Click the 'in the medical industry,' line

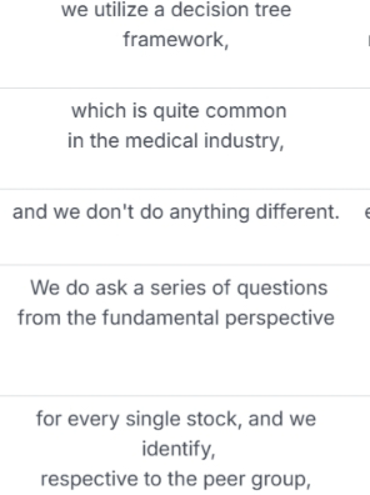pyautogui.click(x=176, y=141)
